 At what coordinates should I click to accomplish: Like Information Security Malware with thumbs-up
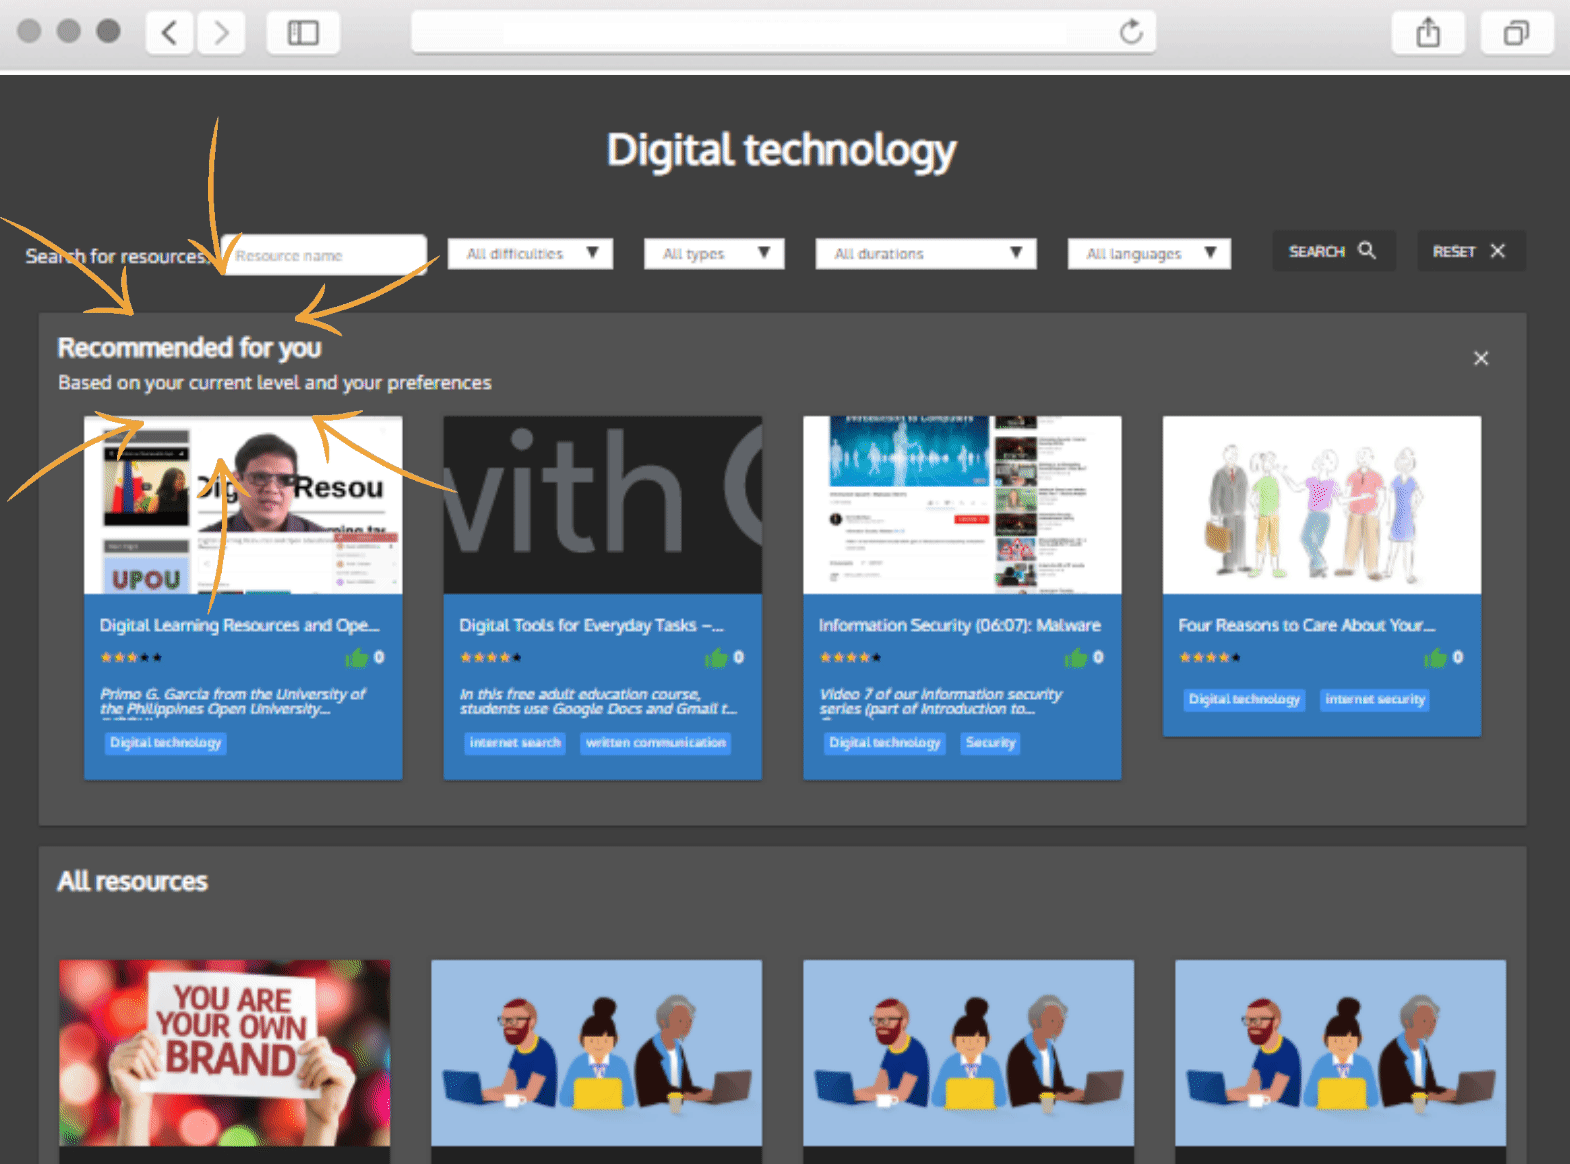coord(1076,657)
